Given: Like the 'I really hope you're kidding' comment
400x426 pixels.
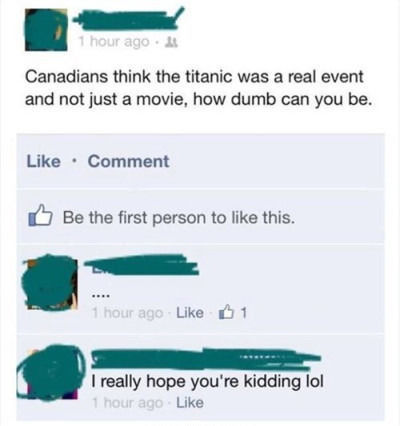Looking at the screenshot, I should (x=190, y=403).
